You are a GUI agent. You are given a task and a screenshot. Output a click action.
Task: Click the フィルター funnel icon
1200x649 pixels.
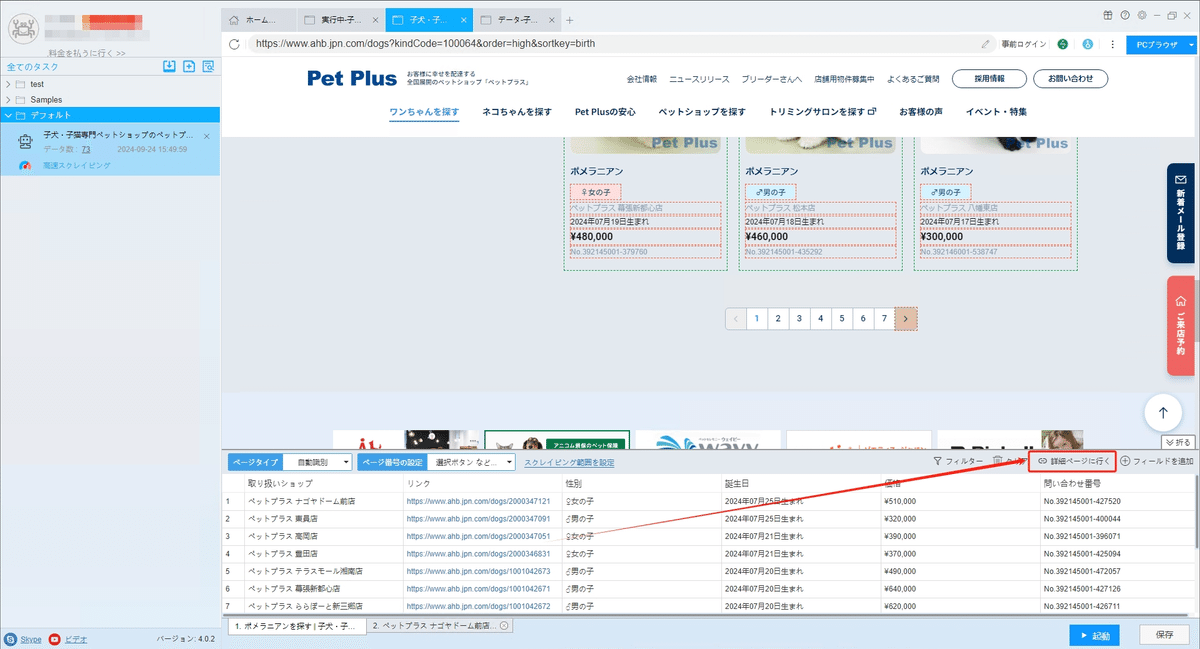coord(937,461)
